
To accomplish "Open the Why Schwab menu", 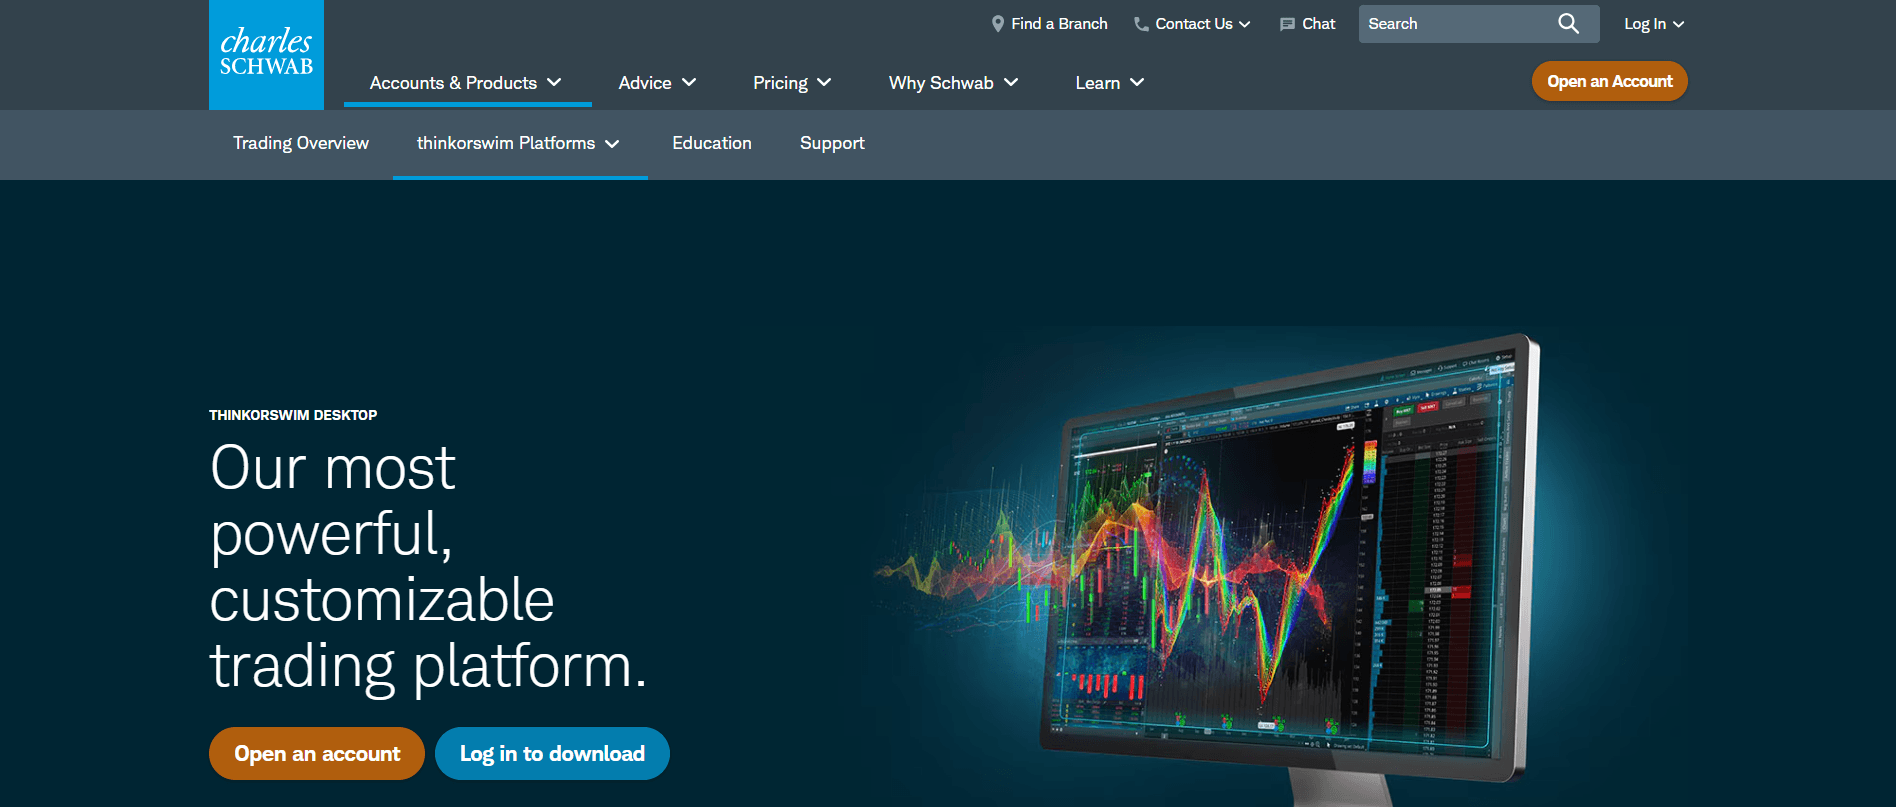I will (953, 83).
